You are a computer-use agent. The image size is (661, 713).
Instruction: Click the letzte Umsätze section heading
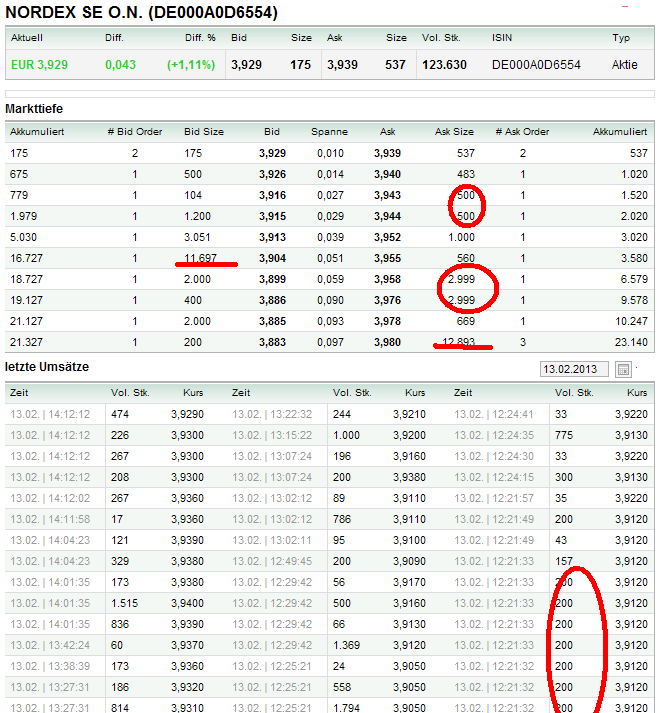[x=47, y=367]
